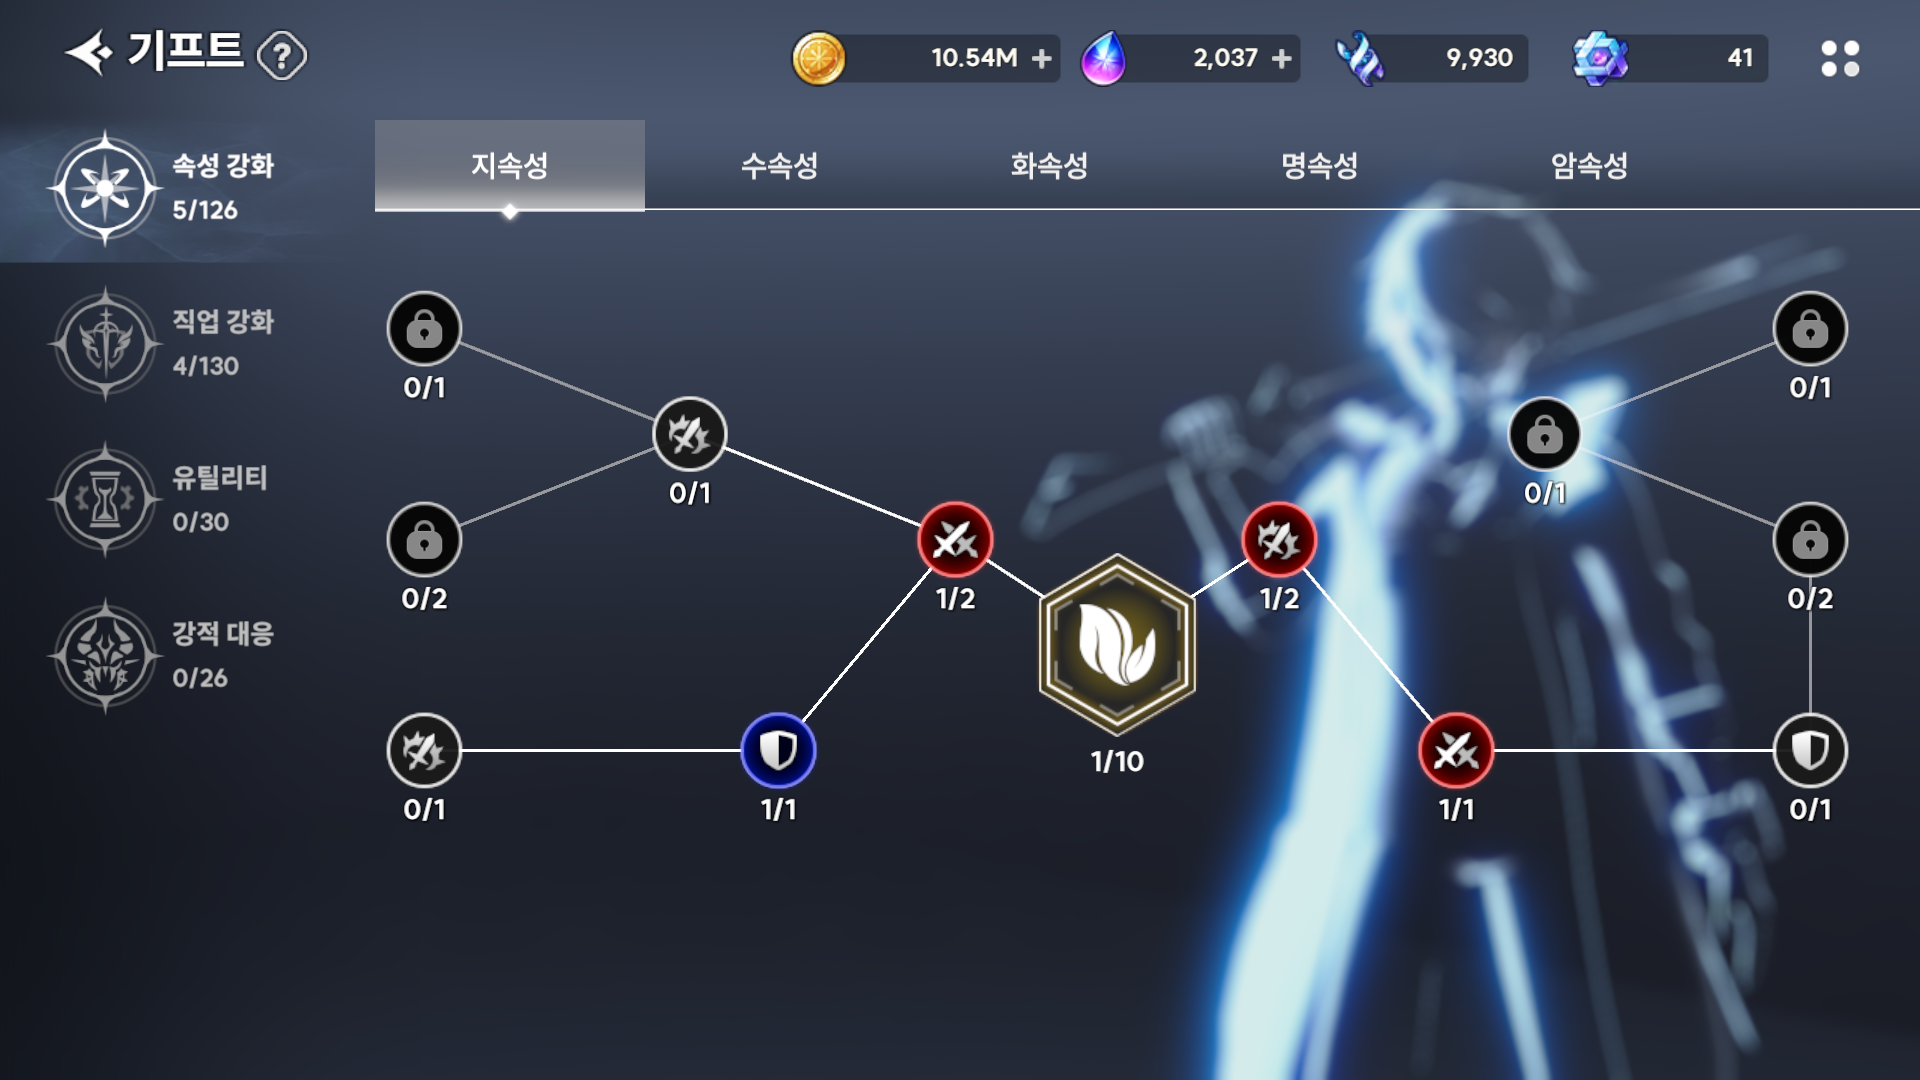Select the gray broken-shield node at bottom left
The height and width of the screenshot is (1080, 1920).
pos(424,750)
